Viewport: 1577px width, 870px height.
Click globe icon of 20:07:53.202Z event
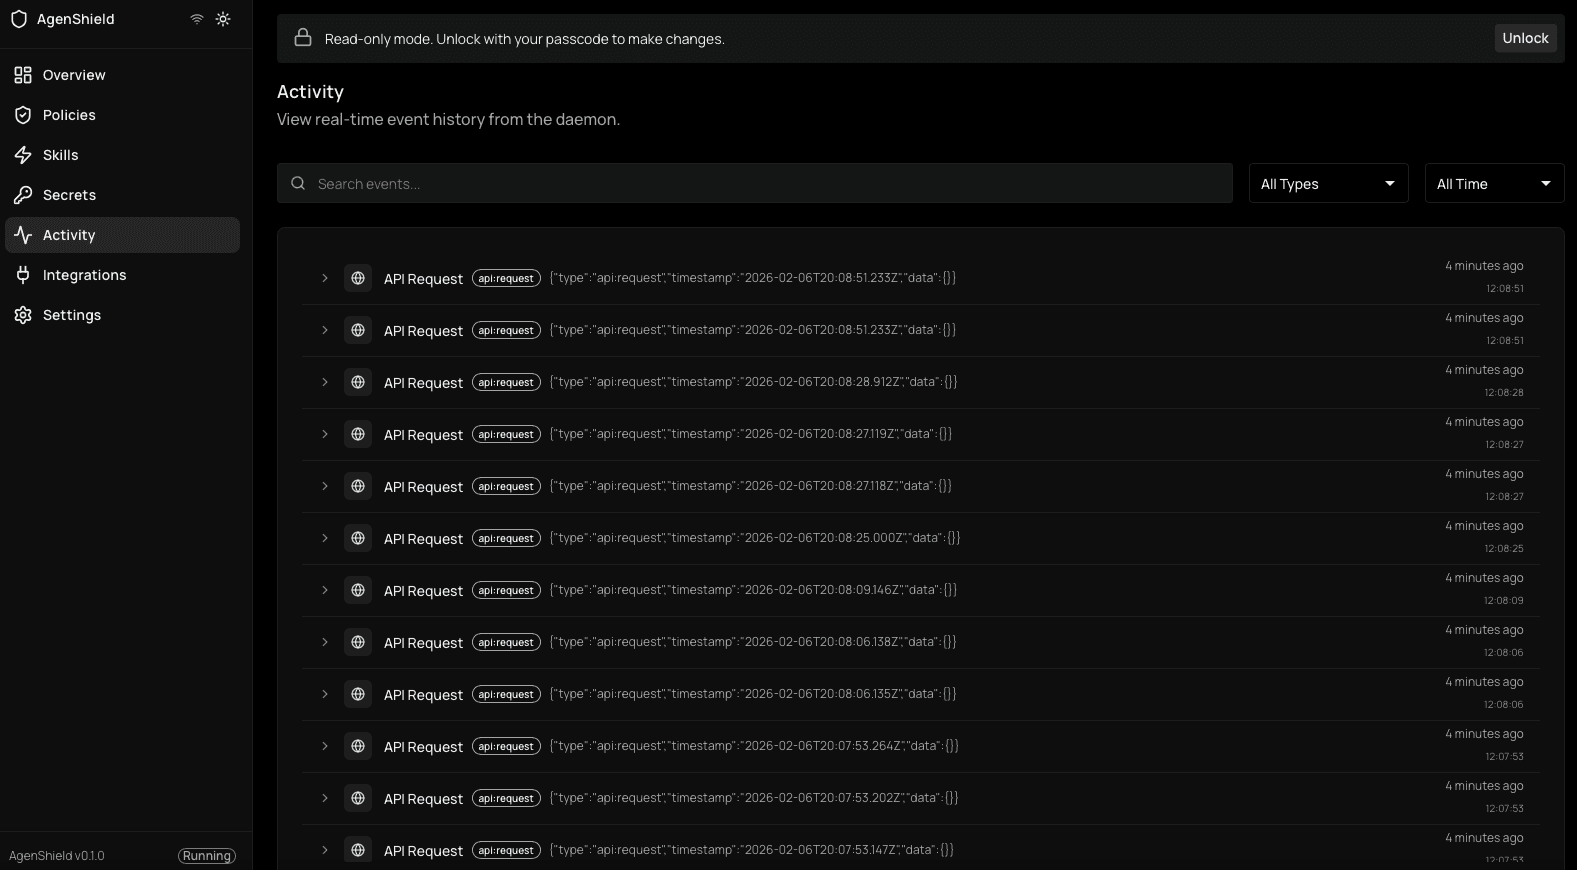pos(358,798)
